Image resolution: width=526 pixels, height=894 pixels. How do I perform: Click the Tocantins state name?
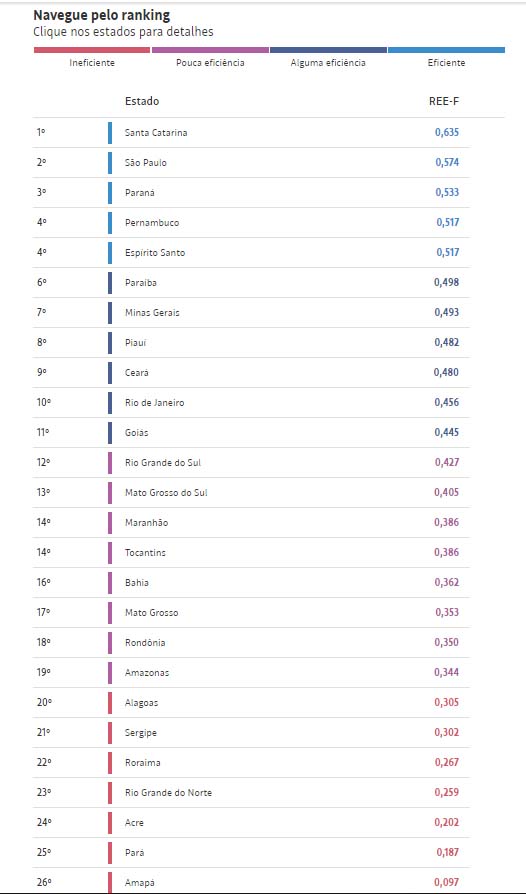145,552
